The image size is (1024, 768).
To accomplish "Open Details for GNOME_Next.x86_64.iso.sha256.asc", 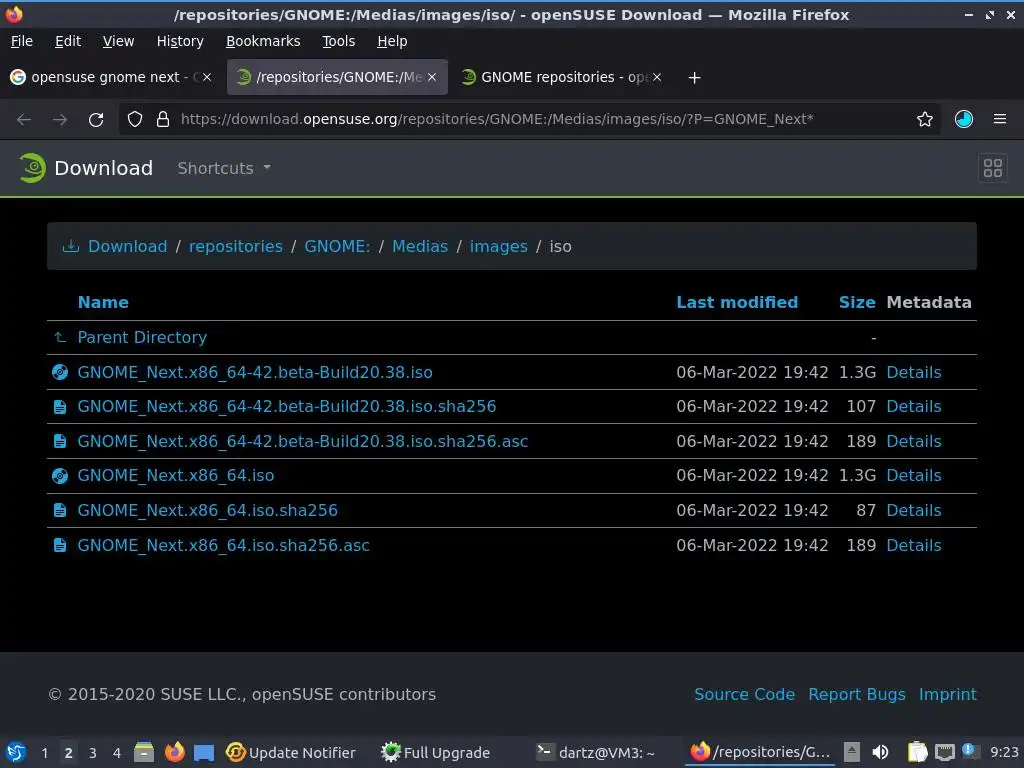I will tap(914, 545).
